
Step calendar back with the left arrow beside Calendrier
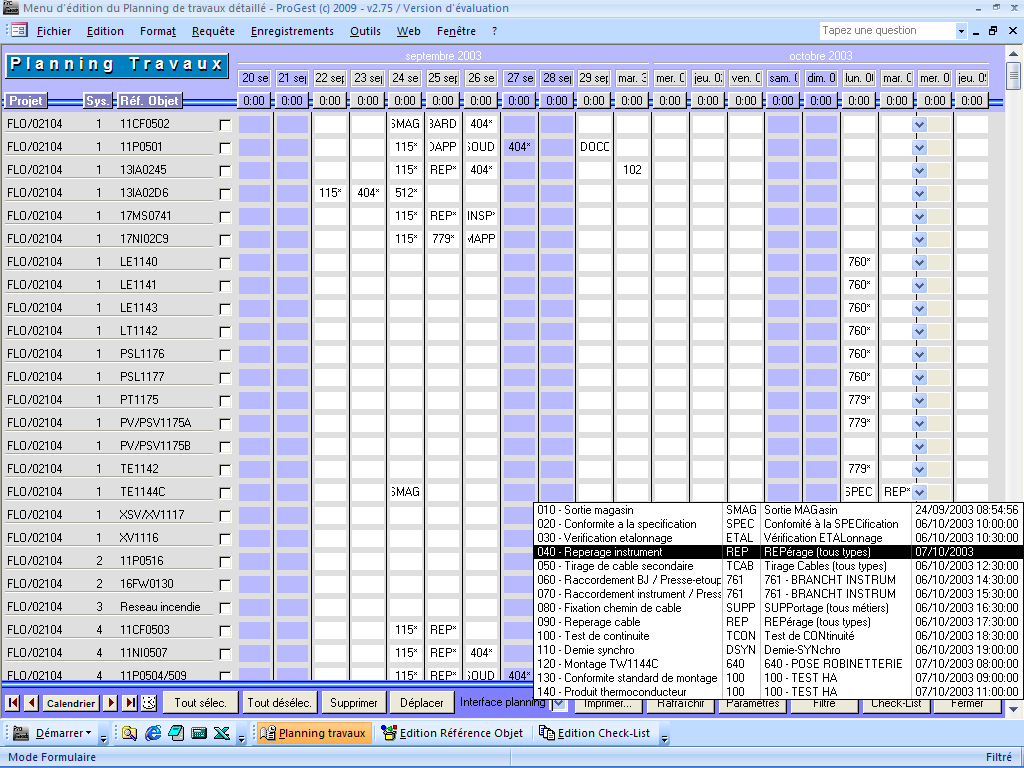[x=31, y=703]
